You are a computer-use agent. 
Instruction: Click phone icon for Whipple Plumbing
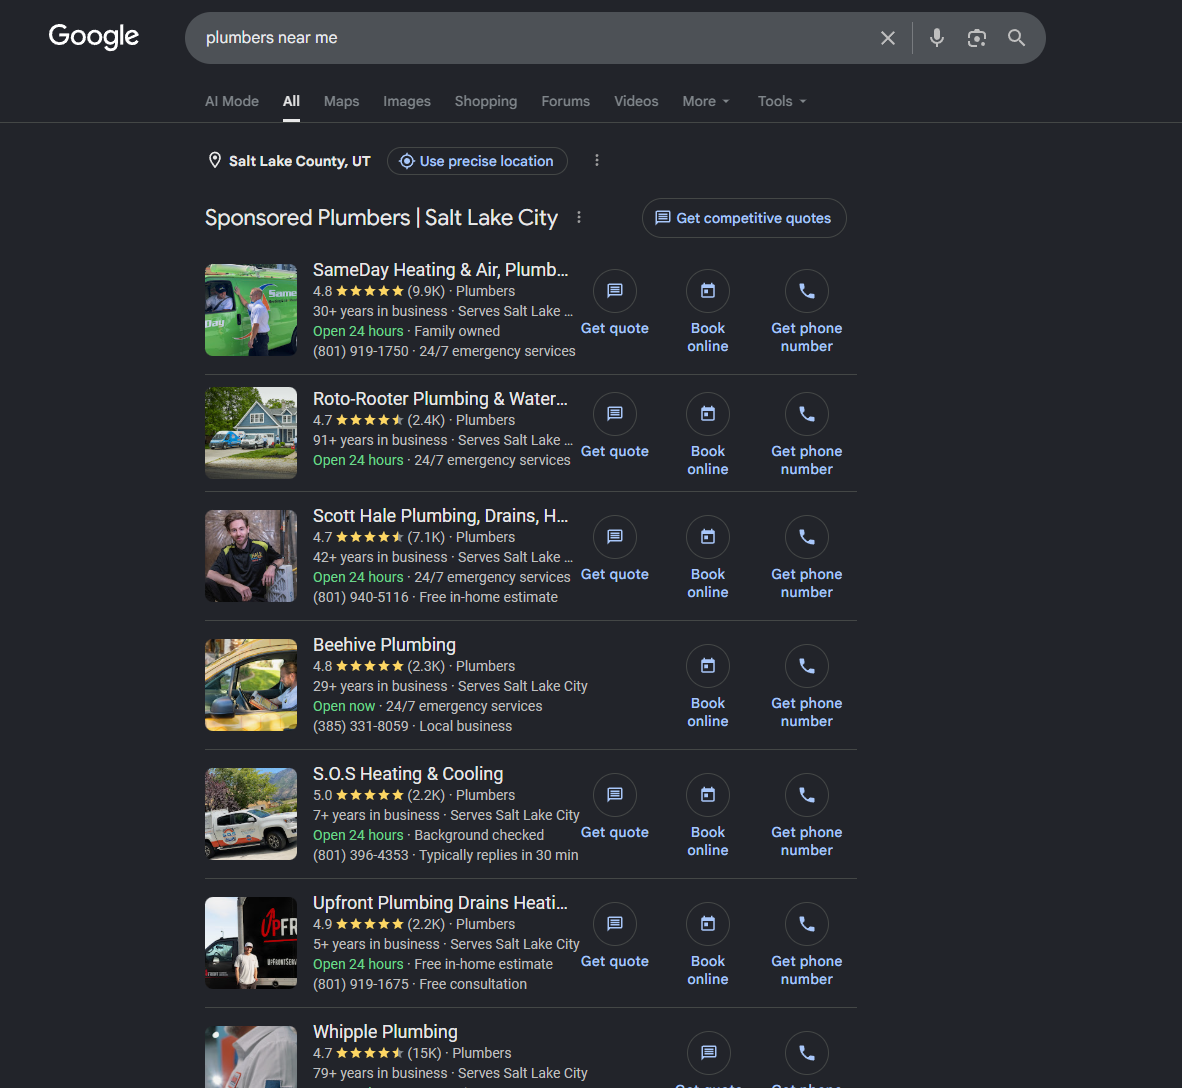click(x=807, y=1053)
